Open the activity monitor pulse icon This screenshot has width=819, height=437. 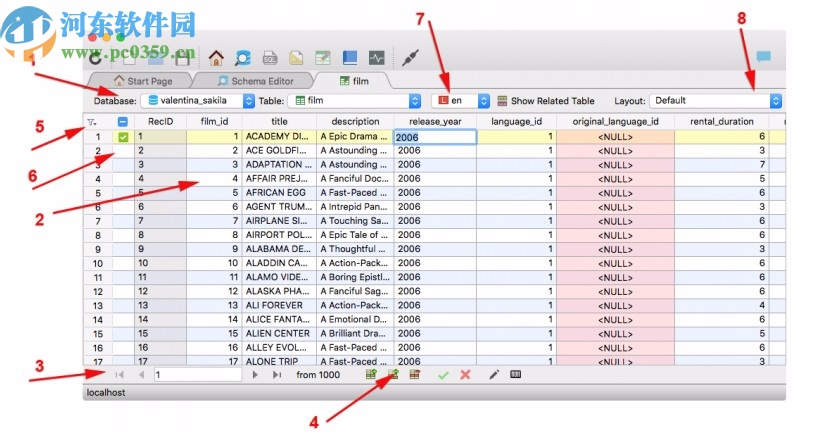click(x=377, y=57)
